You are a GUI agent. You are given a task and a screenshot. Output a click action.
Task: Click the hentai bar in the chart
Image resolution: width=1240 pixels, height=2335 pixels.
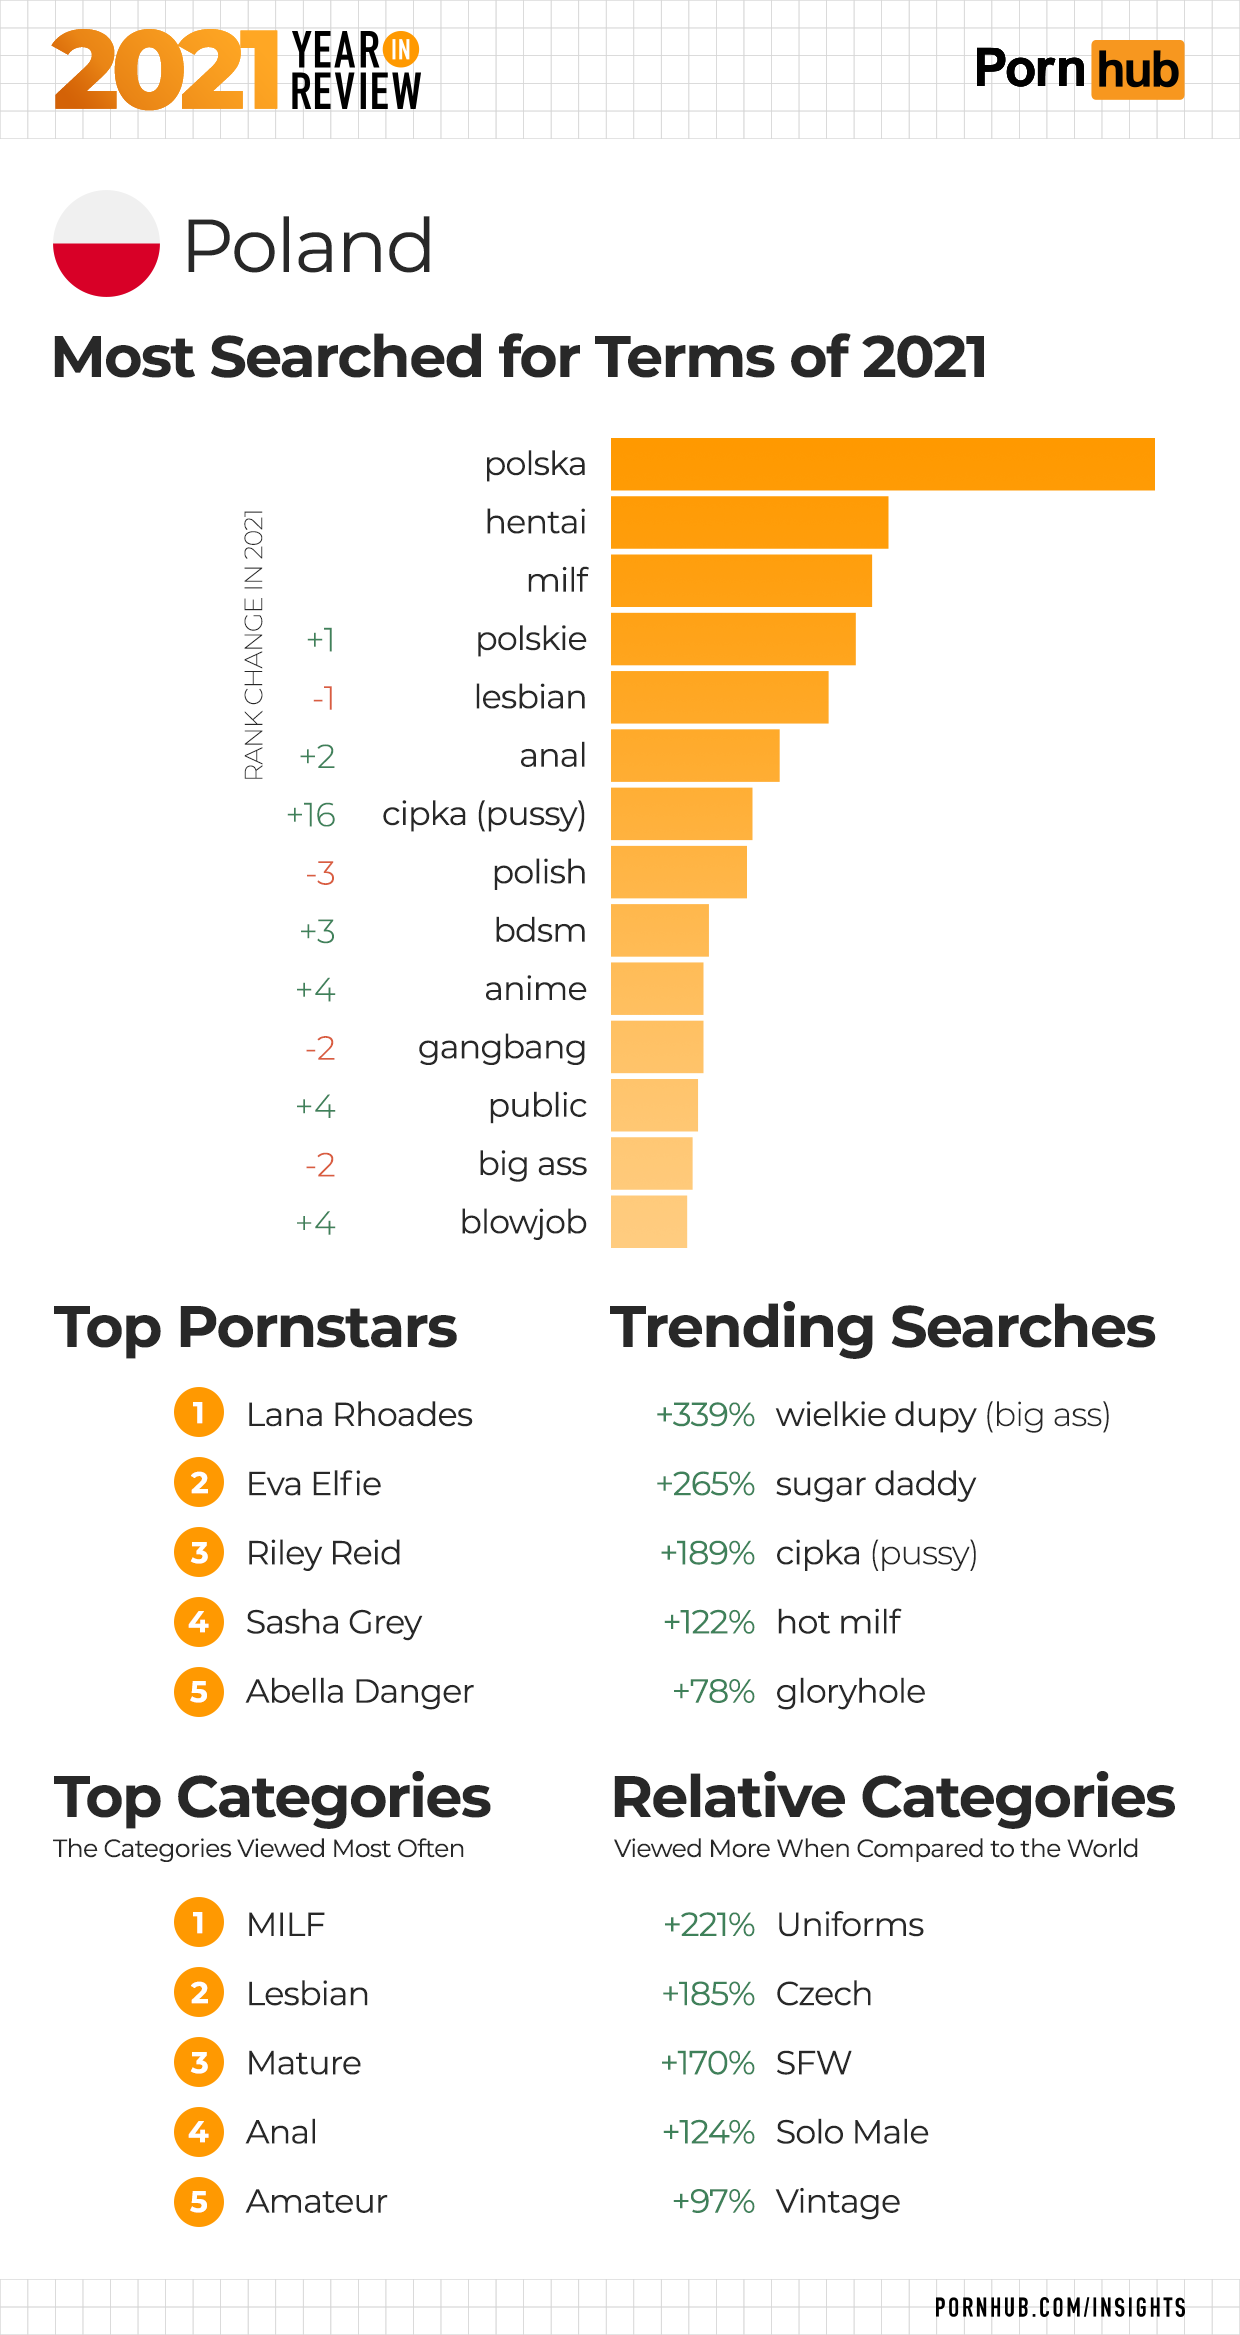(x=749, y=522)
